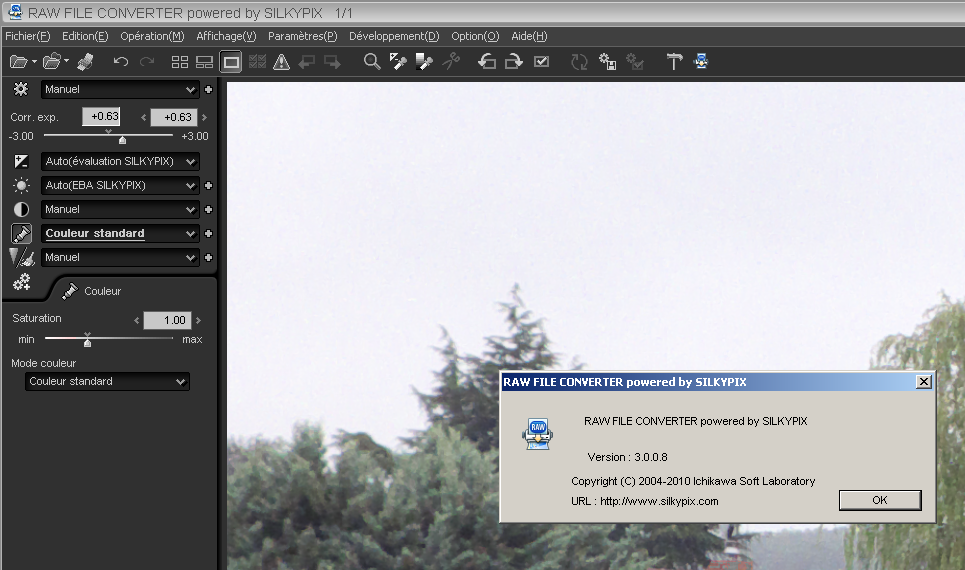Click the exposure correction slider handle
Screen dimensions: 965x570
coord(122,140)
